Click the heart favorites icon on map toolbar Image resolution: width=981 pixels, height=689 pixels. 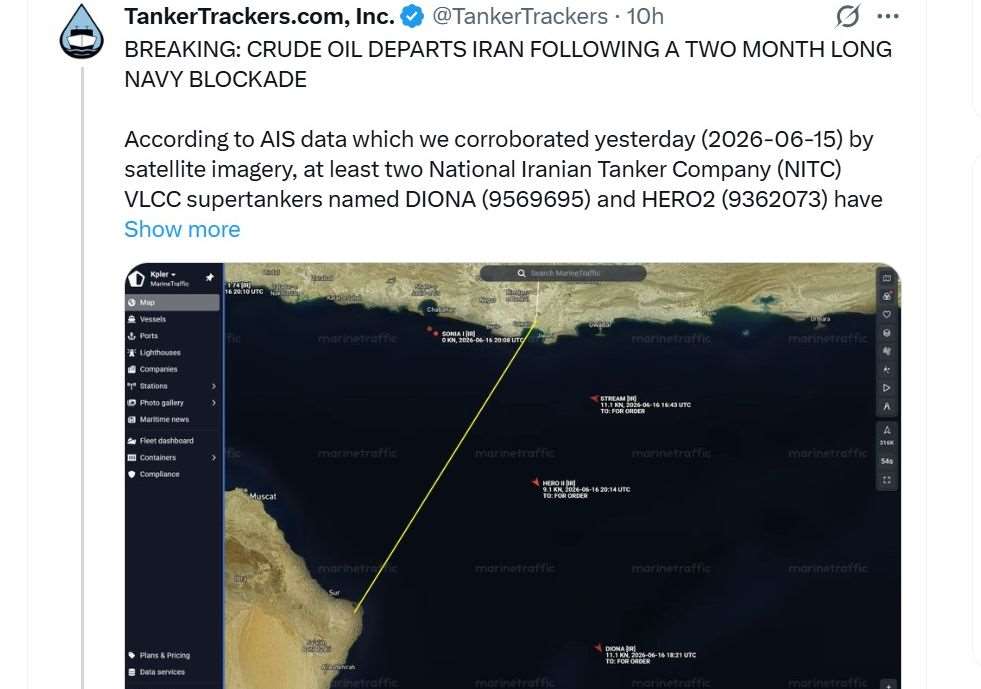click(x=887, y=314)
